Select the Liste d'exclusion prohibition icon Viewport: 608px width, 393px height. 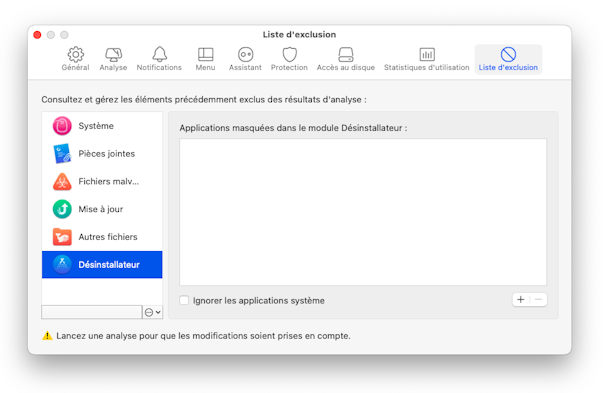pos(508,54)
